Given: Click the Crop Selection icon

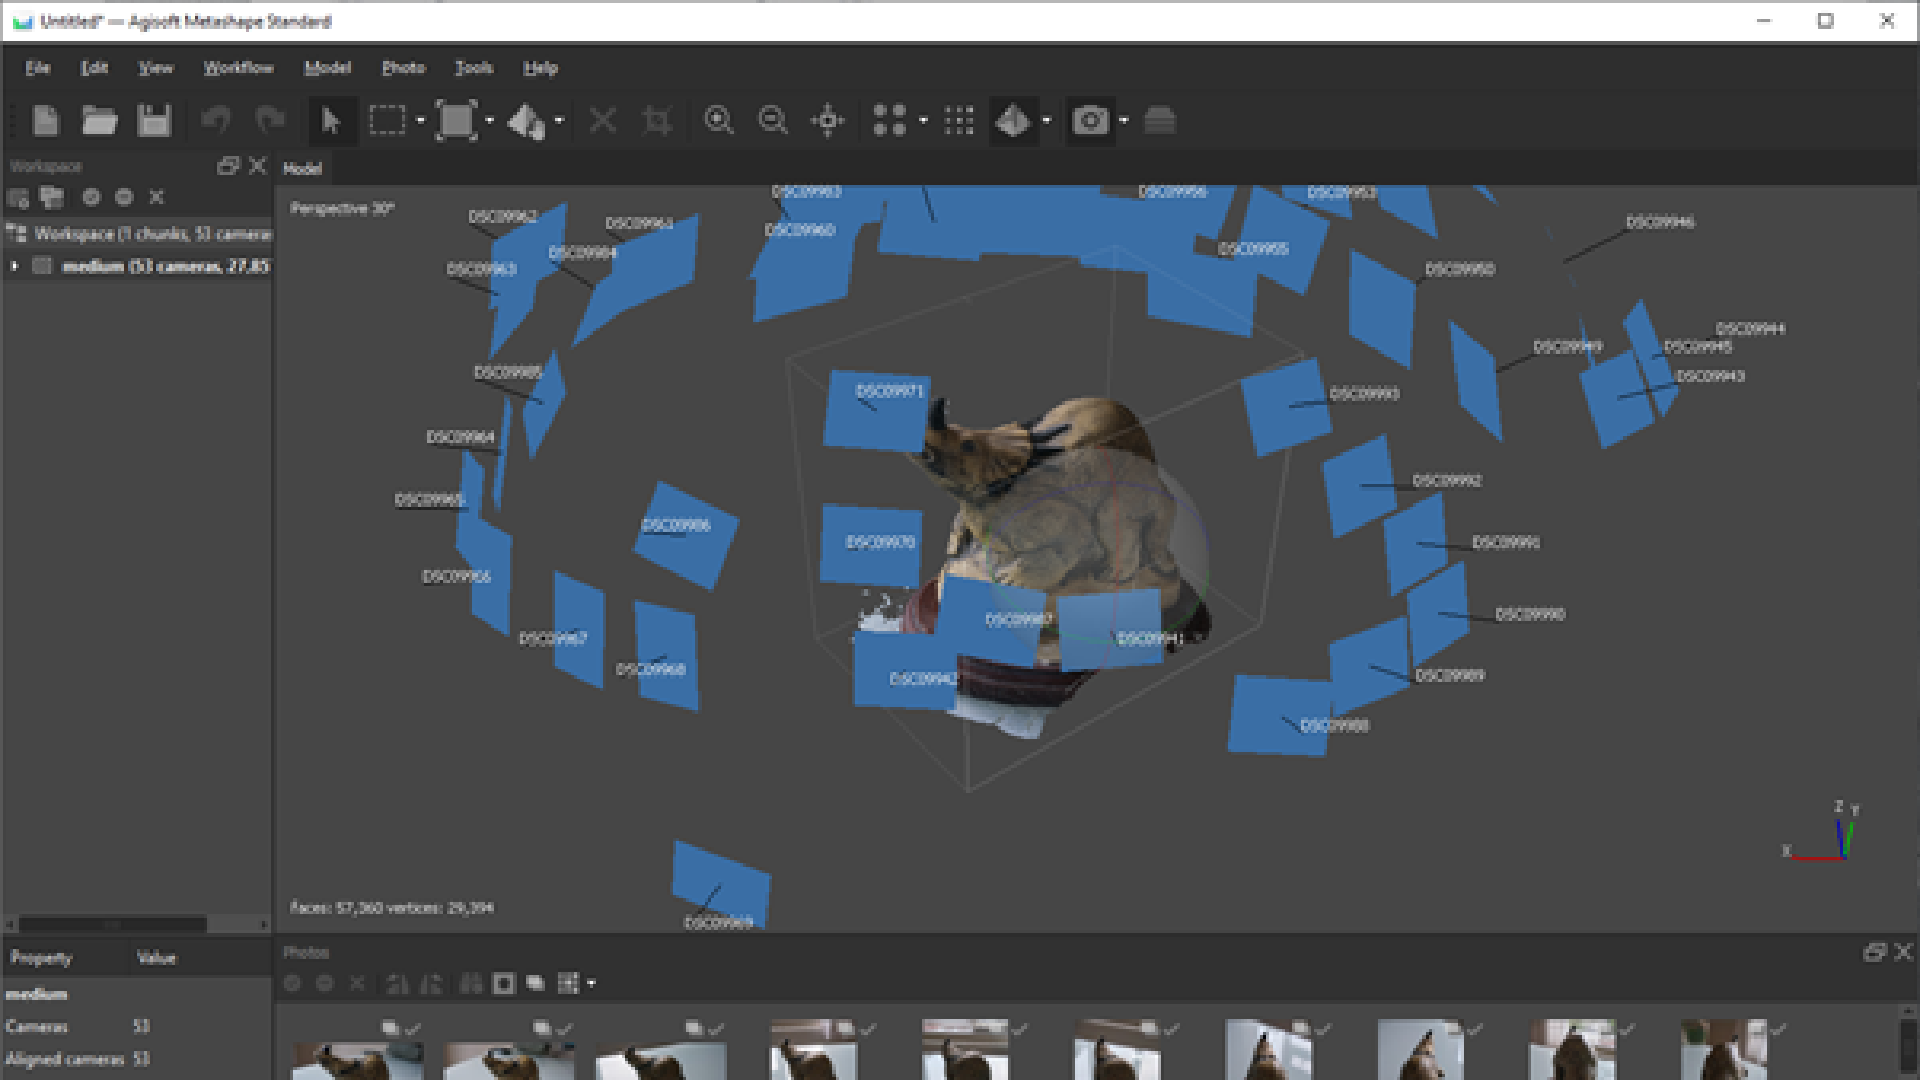Looking at the screenshot, I should [657, 121].
